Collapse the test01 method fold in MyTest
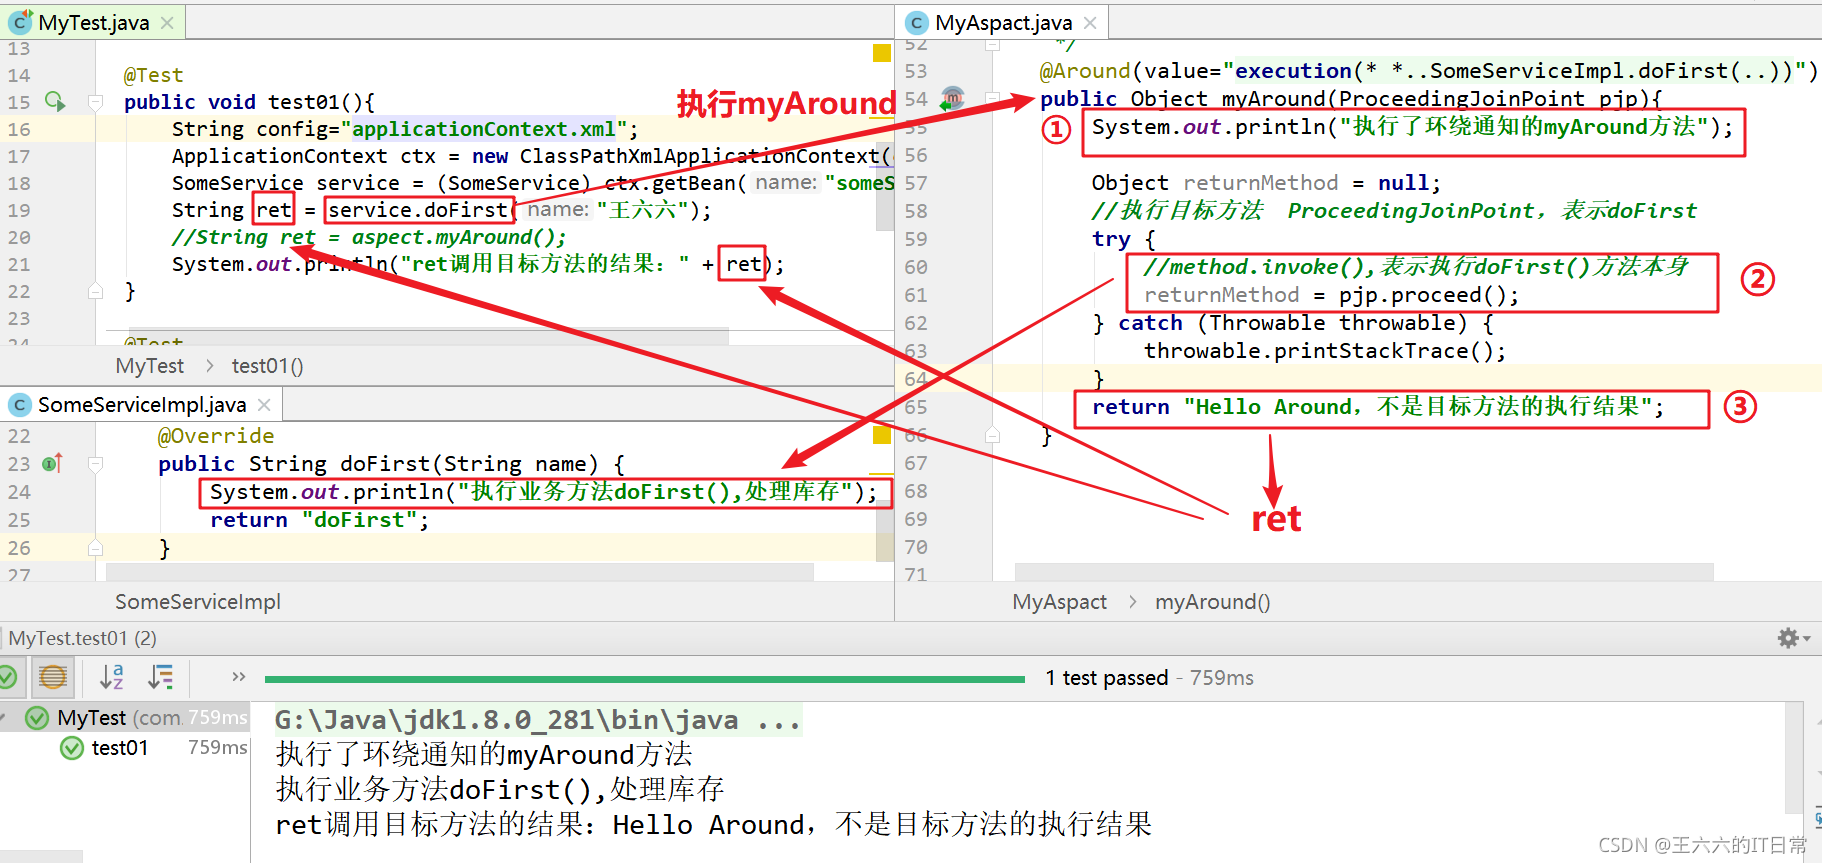 (x=96, y=101)
